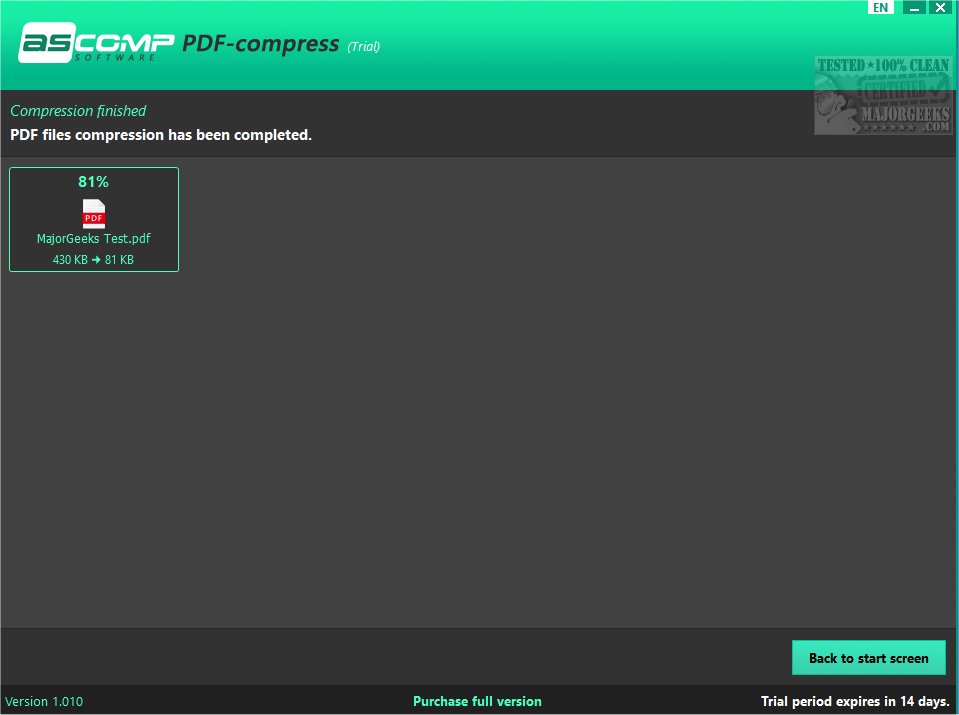Click the Version 1.010 label

(x=44, y=702)
